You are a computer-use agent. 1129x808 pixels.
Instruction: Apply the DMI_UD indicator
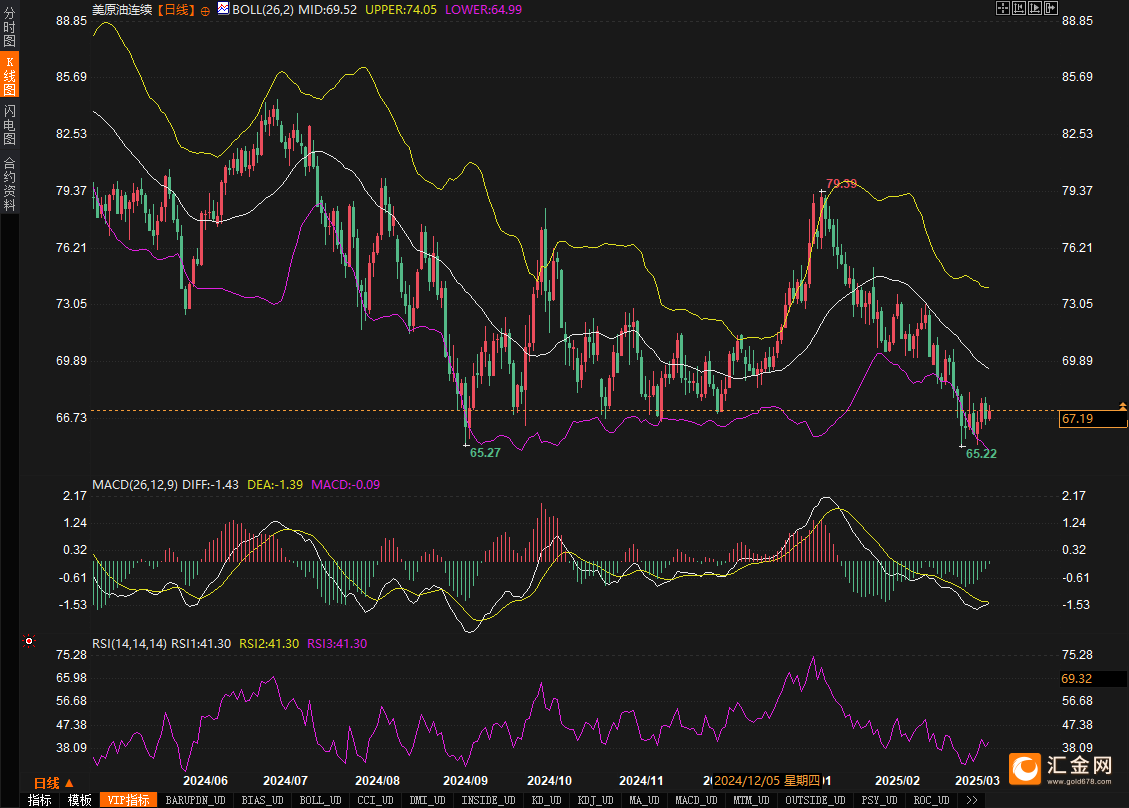coord(427,800)
